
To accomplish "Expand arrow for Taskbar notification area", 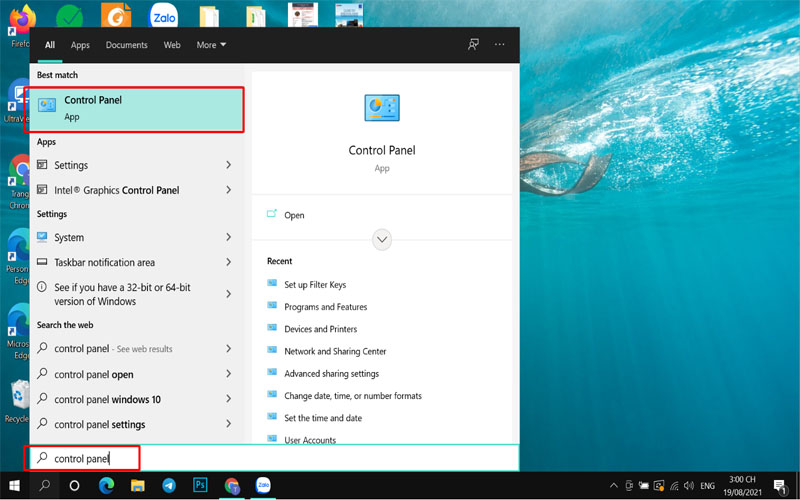I will click(228, 262).
